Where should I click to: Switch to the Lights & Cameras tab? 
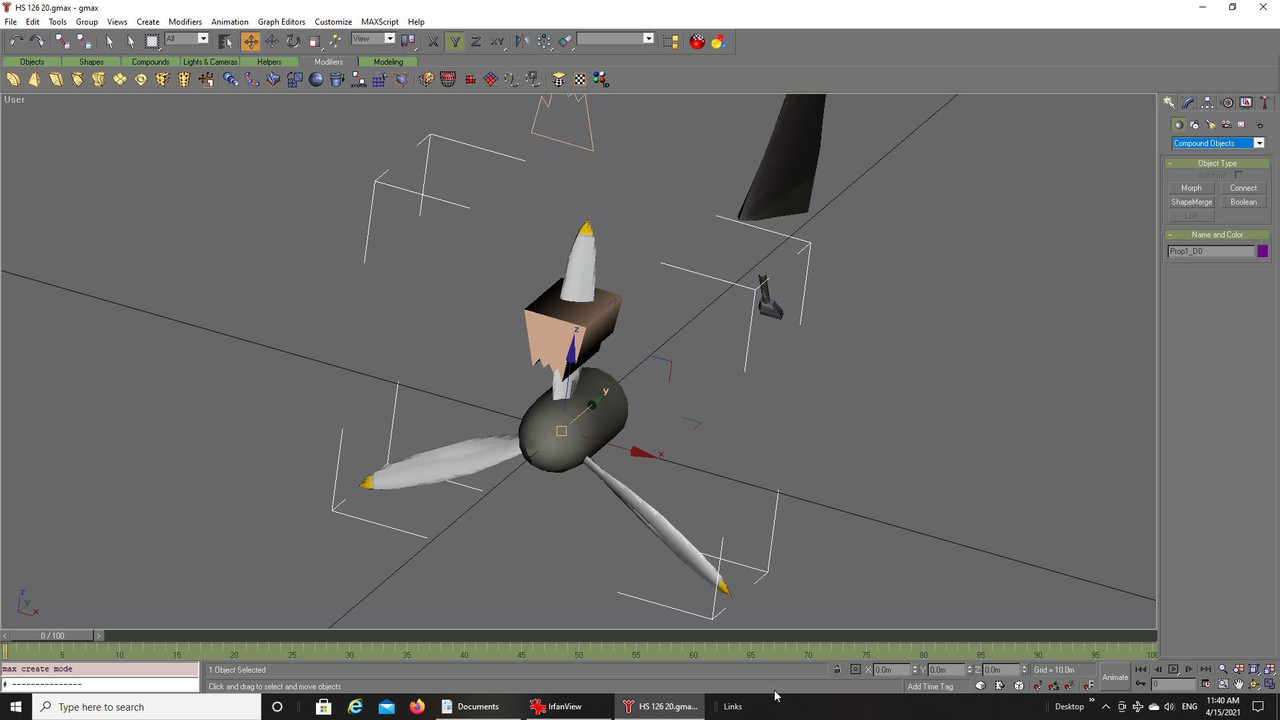click(x=210, y=62)
